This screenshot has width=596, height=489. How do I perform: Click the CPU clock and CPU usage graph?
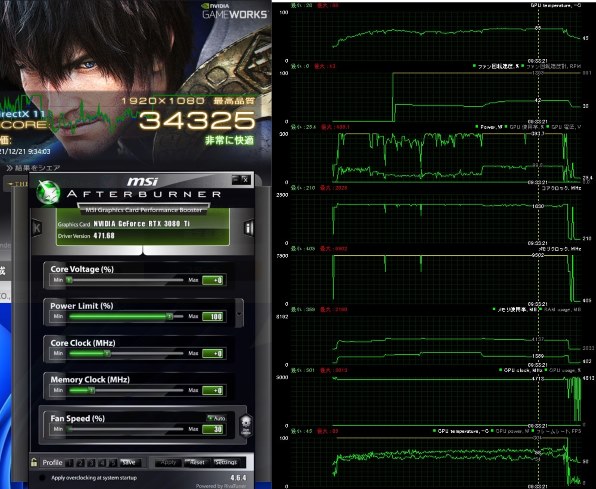tap(435, 401)
